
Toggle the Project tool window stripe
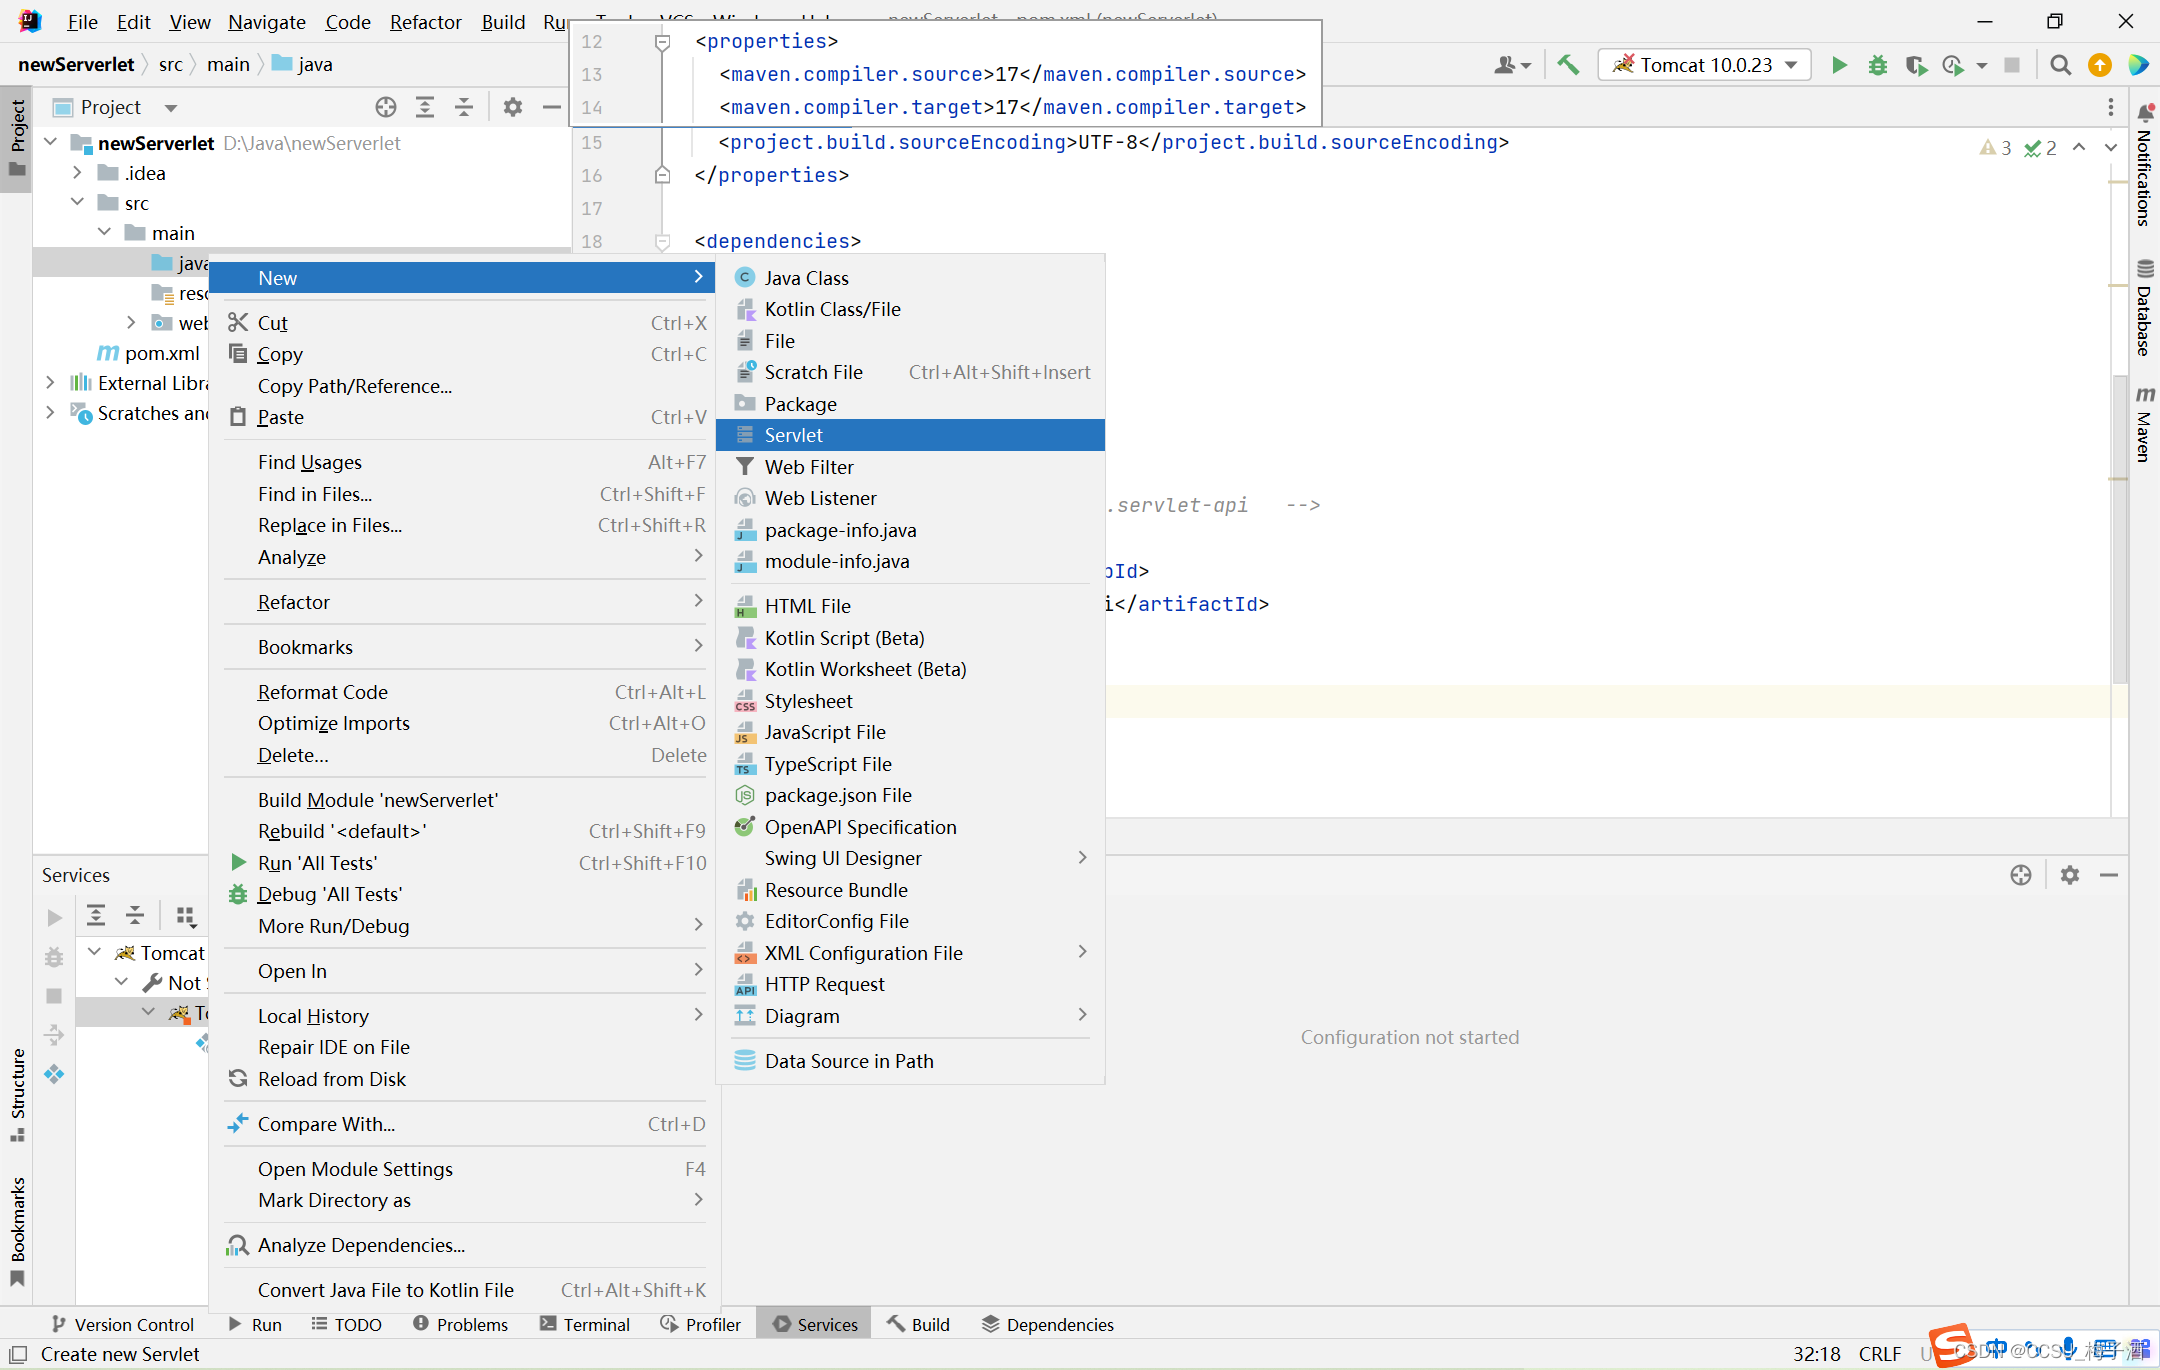click(x=17, y=138)
